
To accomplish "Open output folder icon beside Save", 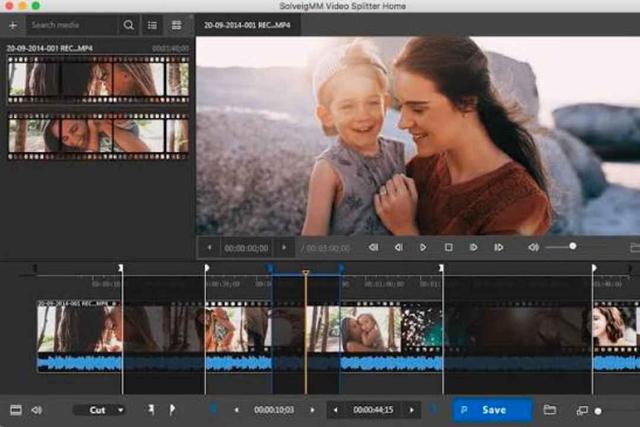I will point(550,410).
